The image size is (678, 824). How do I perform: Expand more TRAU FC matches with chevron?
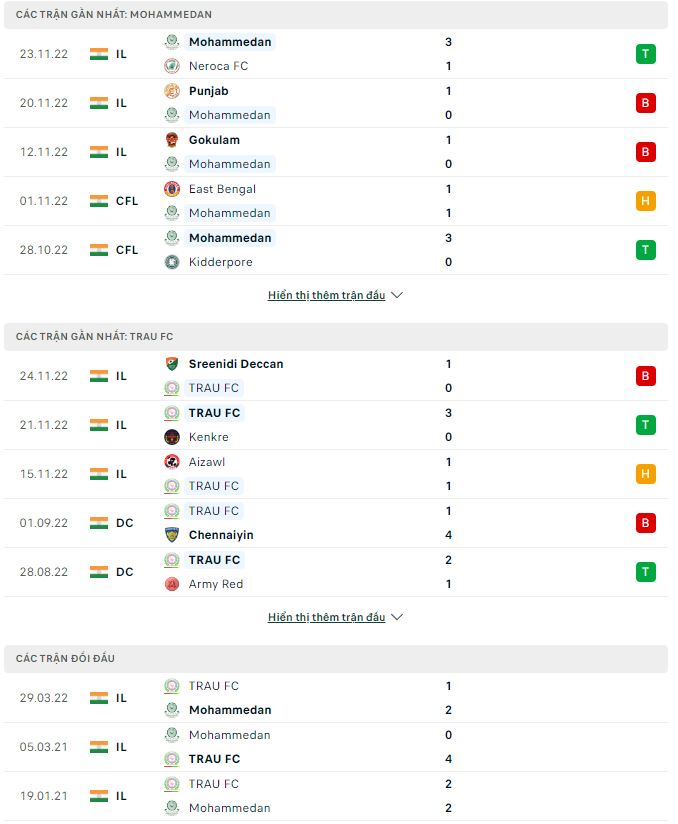397,618
